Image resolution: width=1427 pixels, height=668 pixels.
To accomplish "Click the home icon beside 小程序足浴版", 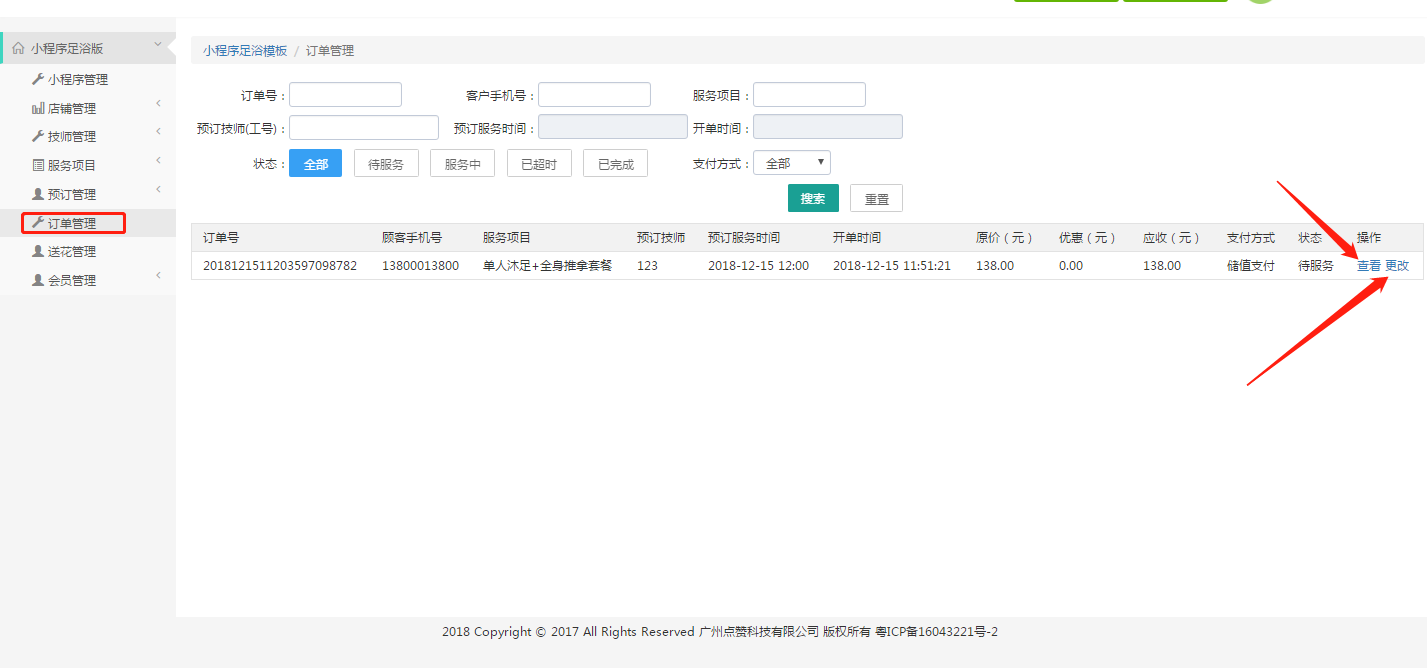I will point(18,48).
